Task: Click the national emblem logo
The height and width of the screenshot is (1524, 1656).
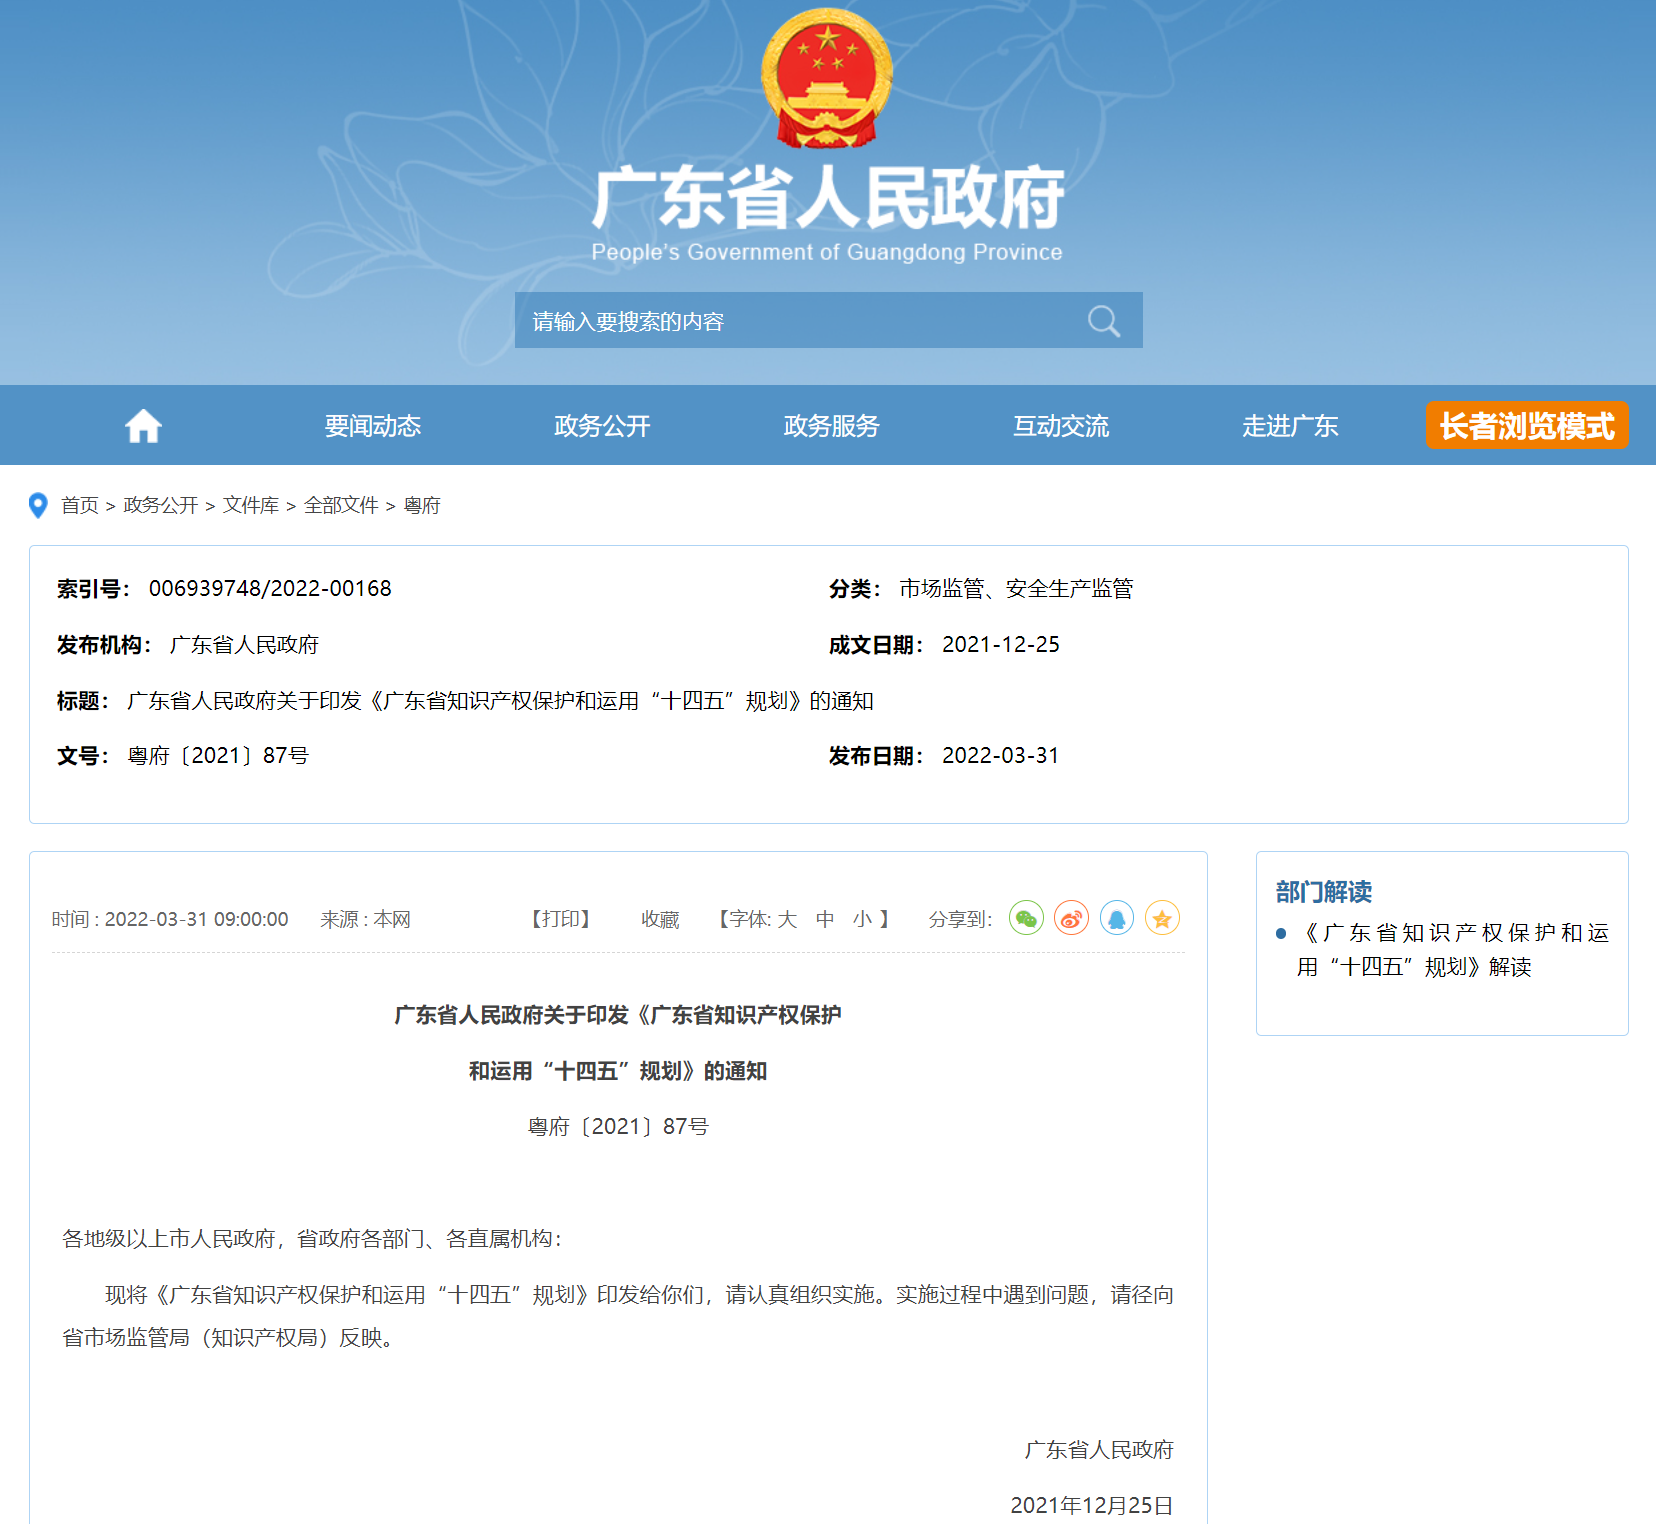Action: [827, 78]
